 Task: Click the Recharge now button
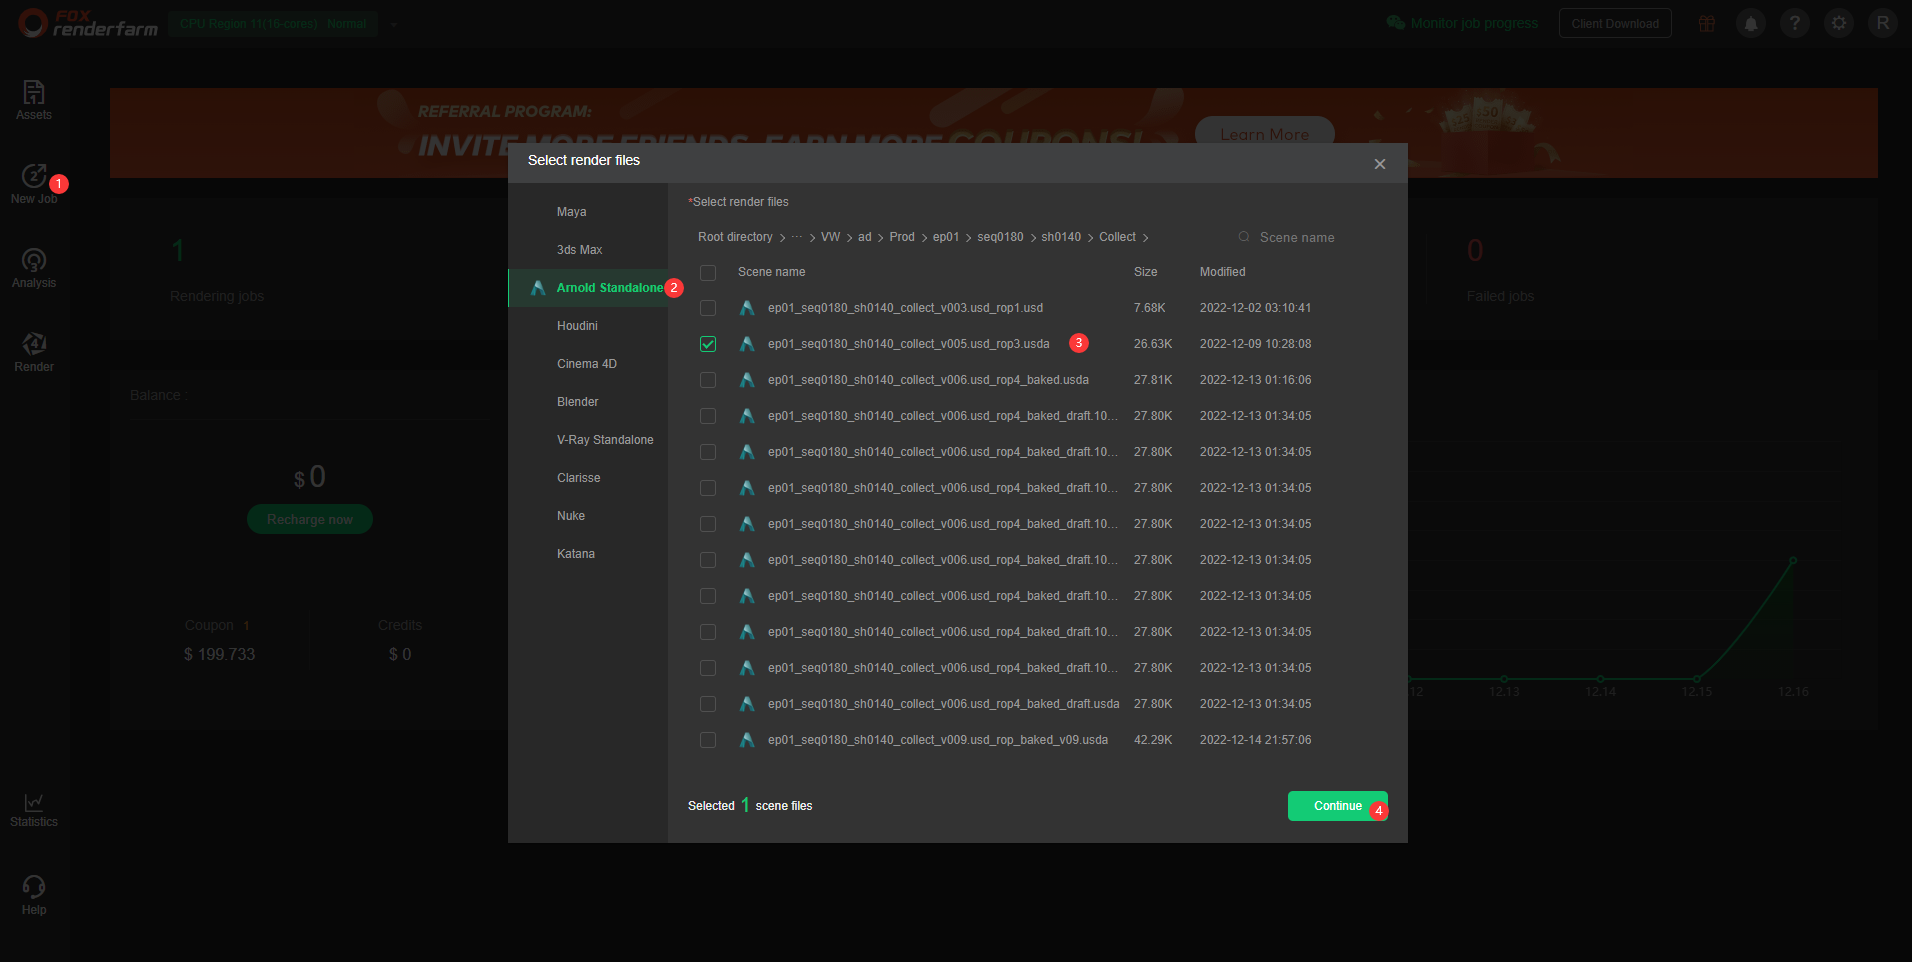coord(310,519)
